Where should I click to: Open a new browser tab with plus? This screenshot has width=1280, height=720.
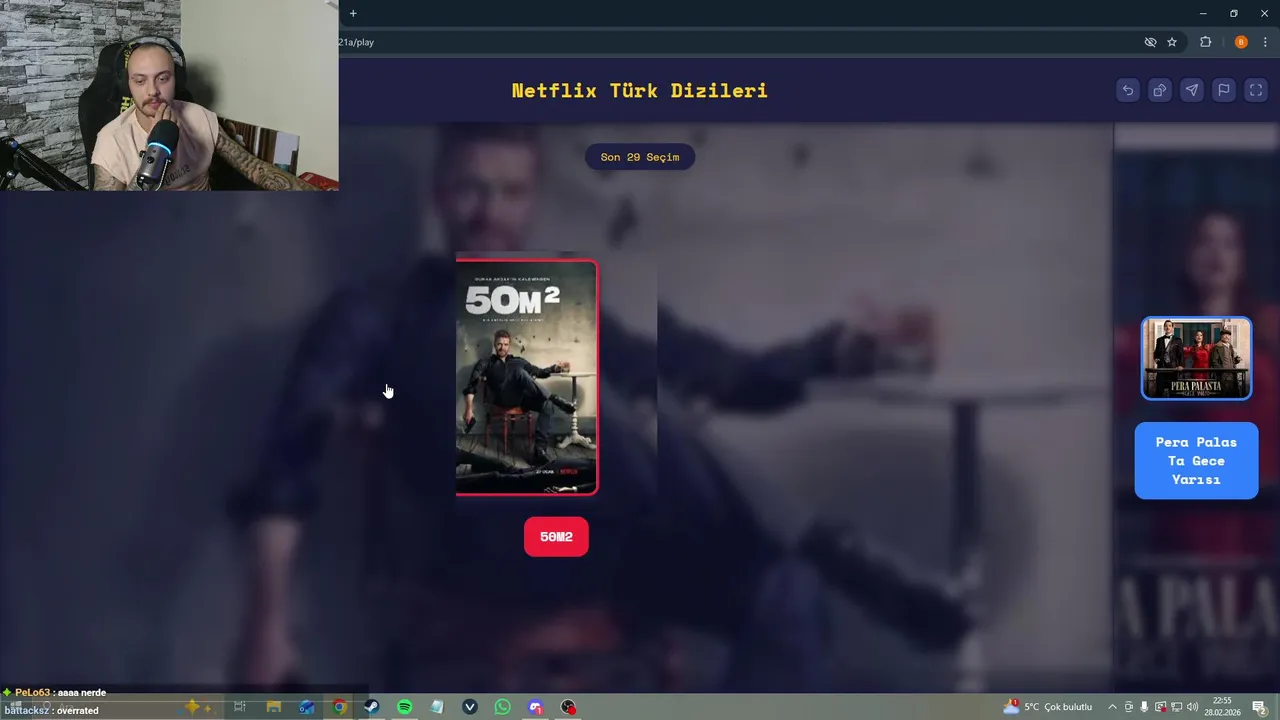[x=353, y=13]
